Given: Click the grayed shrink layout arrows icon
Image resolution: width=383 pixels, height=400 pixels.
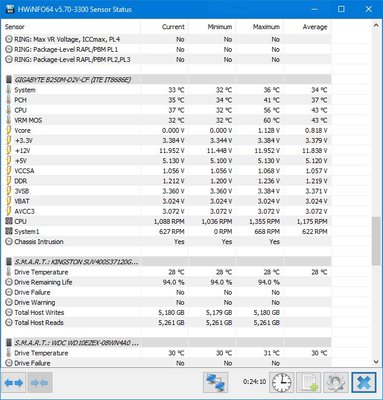Looking at the screenshot, I should [39, 382].
